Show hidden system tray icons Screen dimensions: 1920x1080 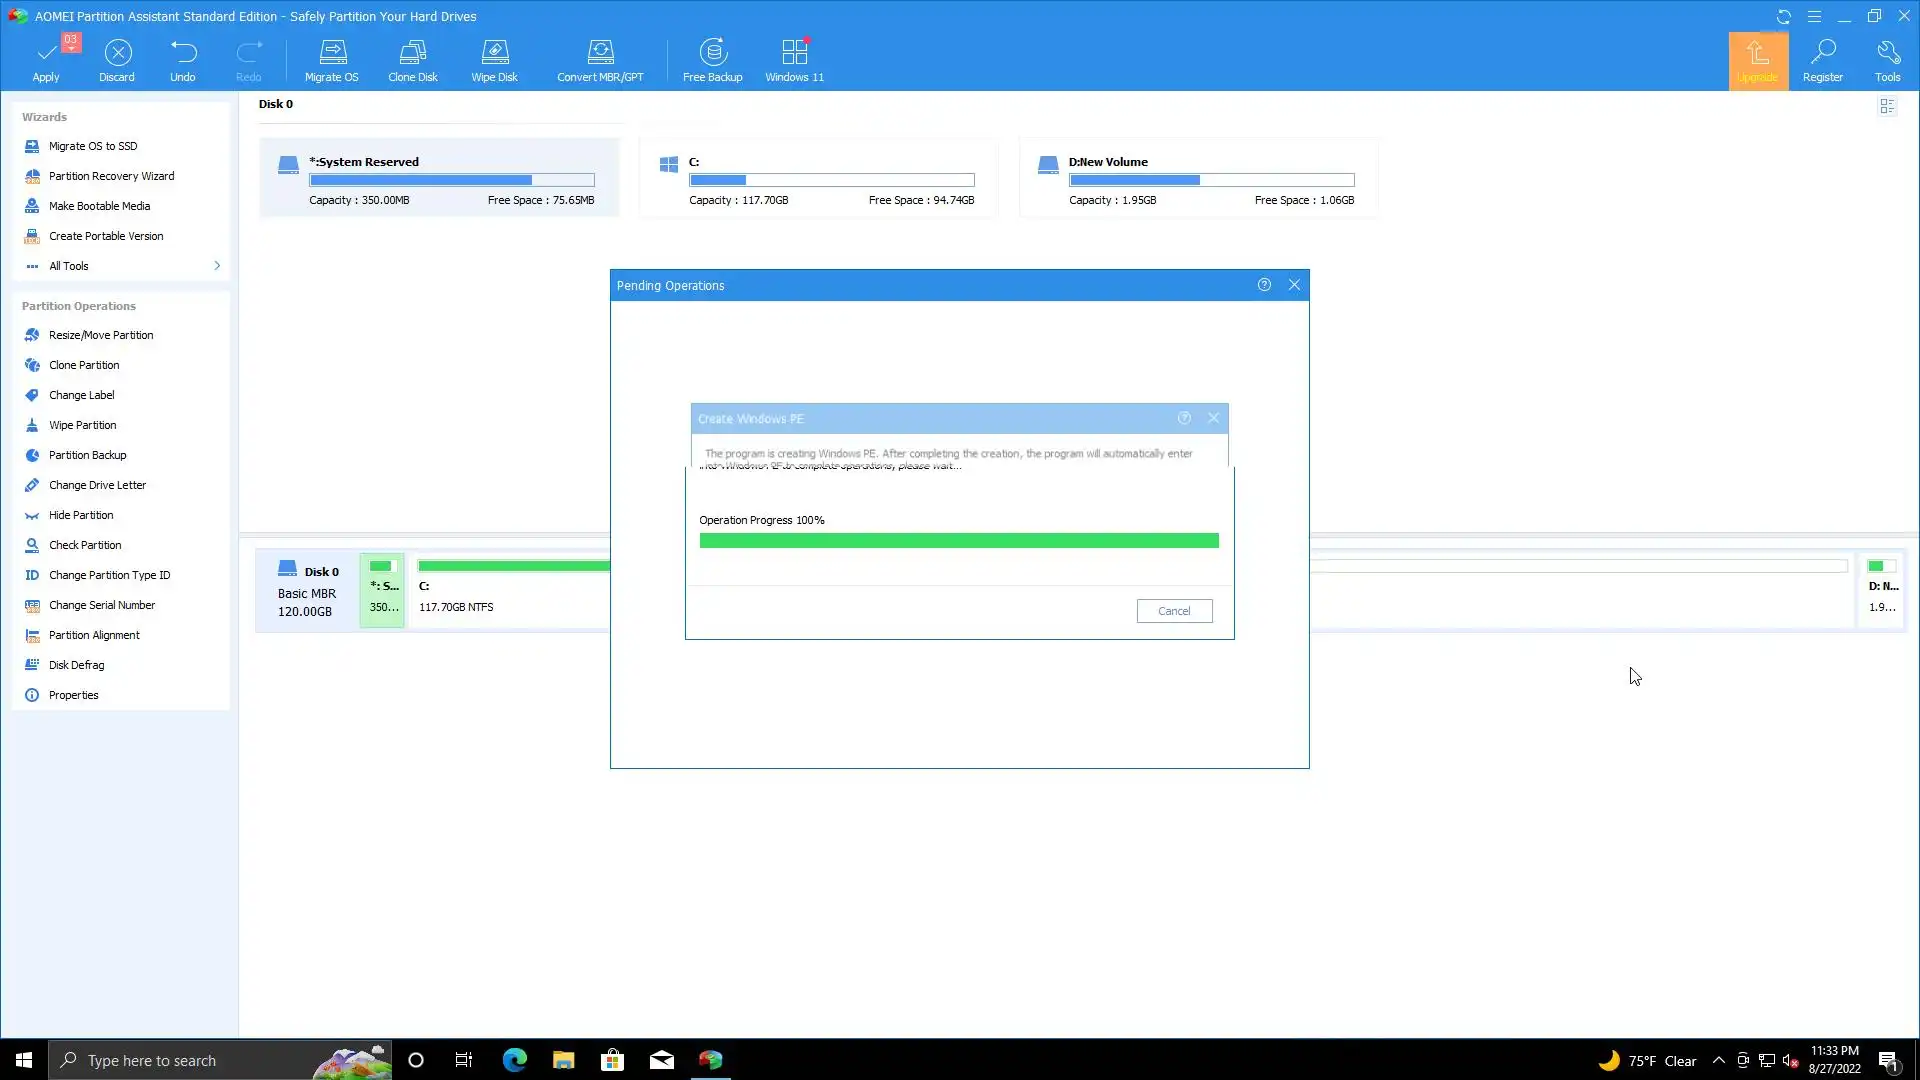point(1718,1061)
